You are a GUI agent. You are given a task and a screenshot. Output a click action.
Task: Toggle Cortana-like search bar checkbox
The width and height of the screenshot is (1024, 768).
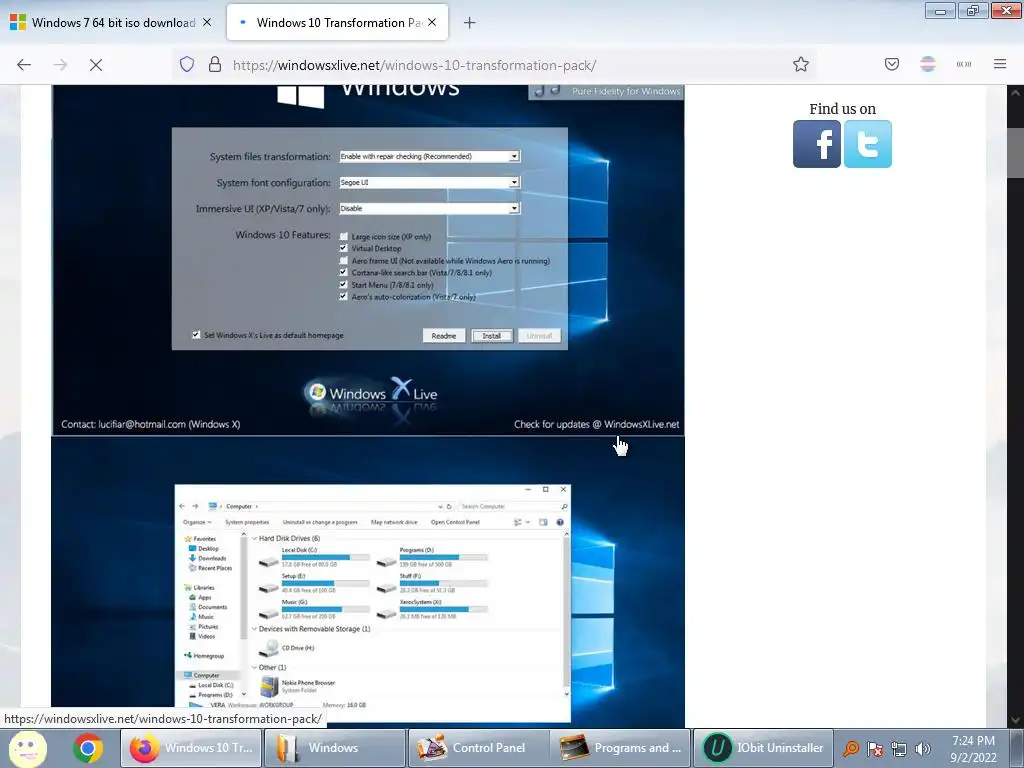[x=344, y=272]
